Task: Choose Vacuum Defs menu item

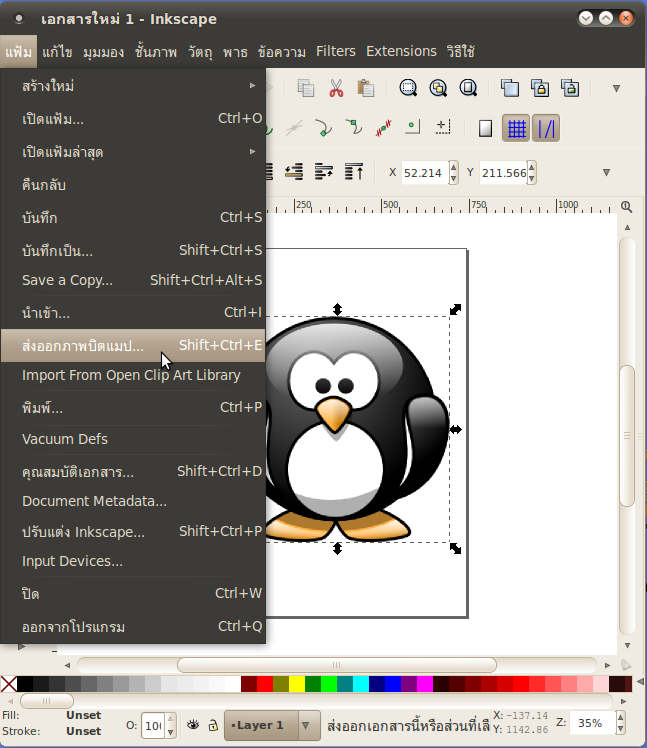Action: (x=133, y=439)
